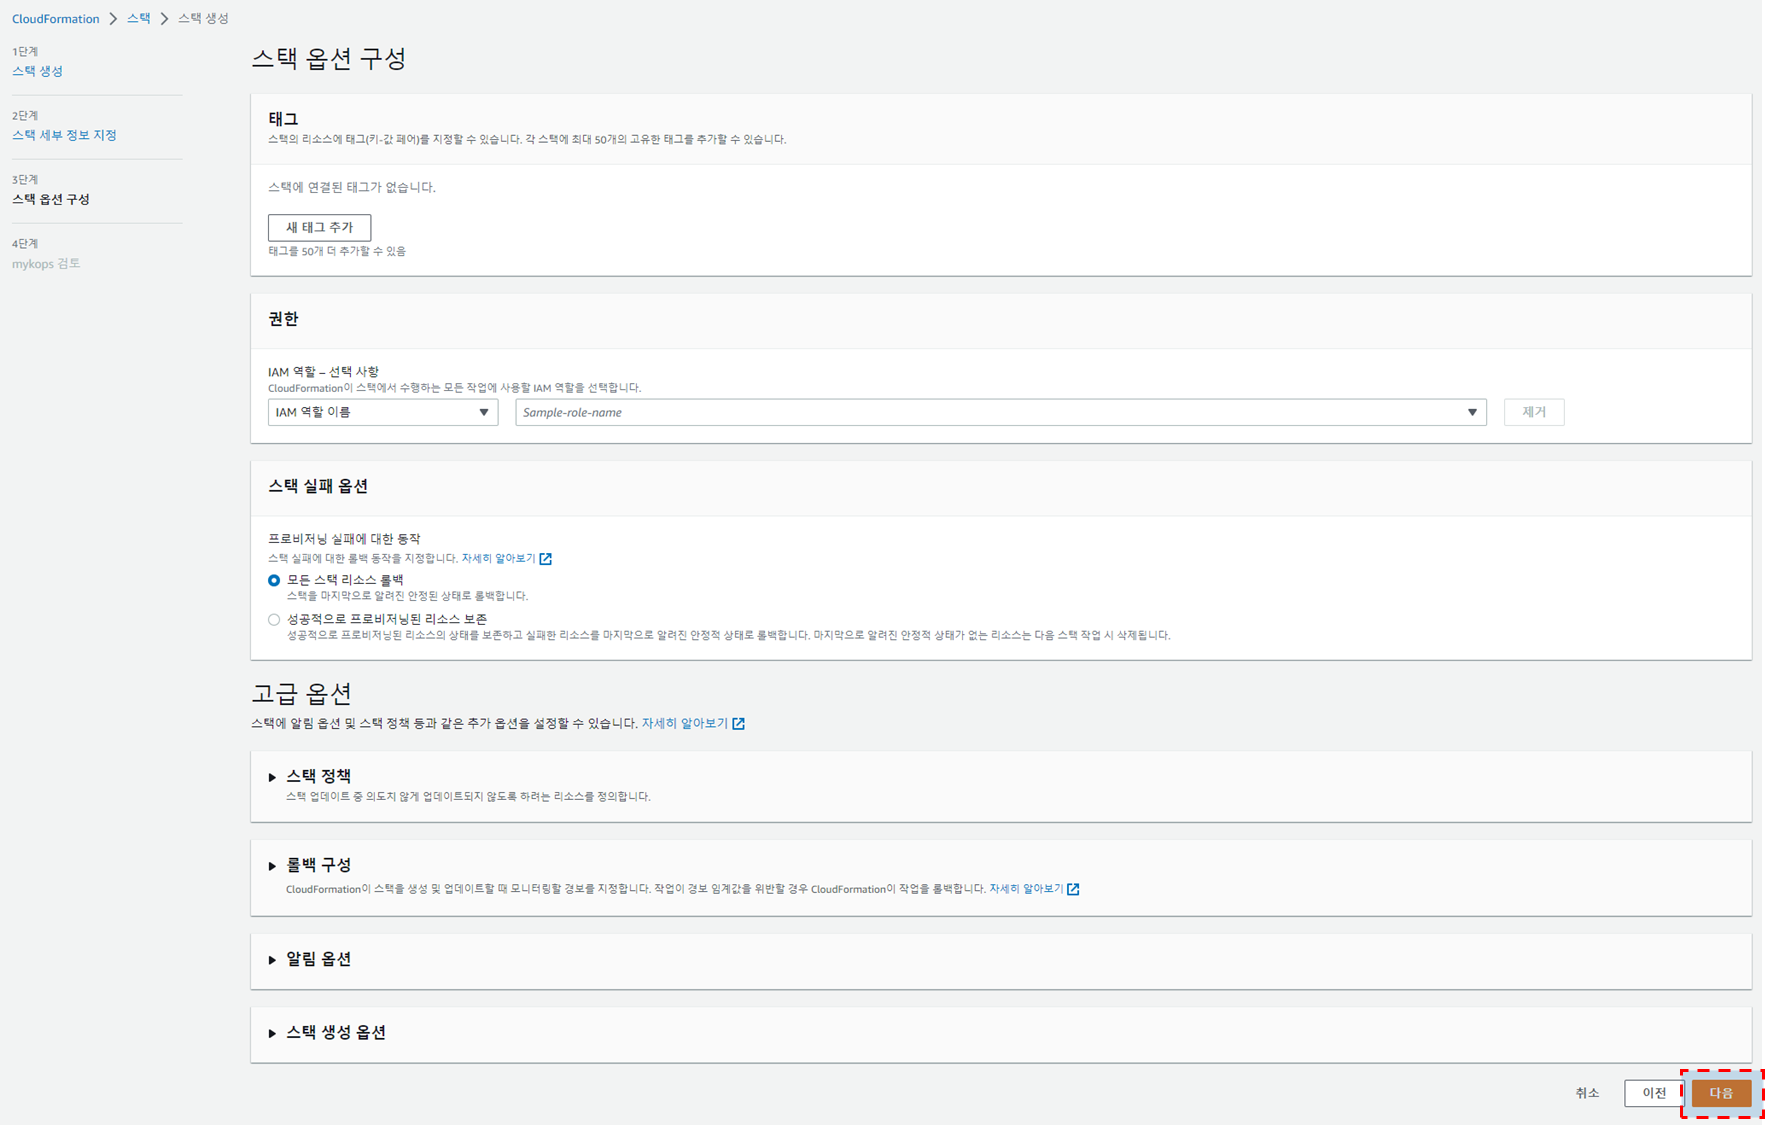Click the 이전 button
The image size is (1765, 1125).
1654,1093
